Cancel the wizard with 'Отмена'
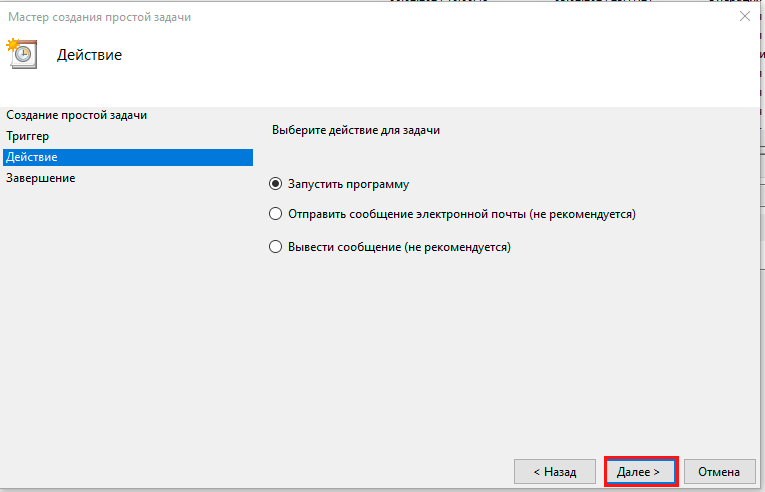This screenshot has width=765, height=492. [719, 471]
